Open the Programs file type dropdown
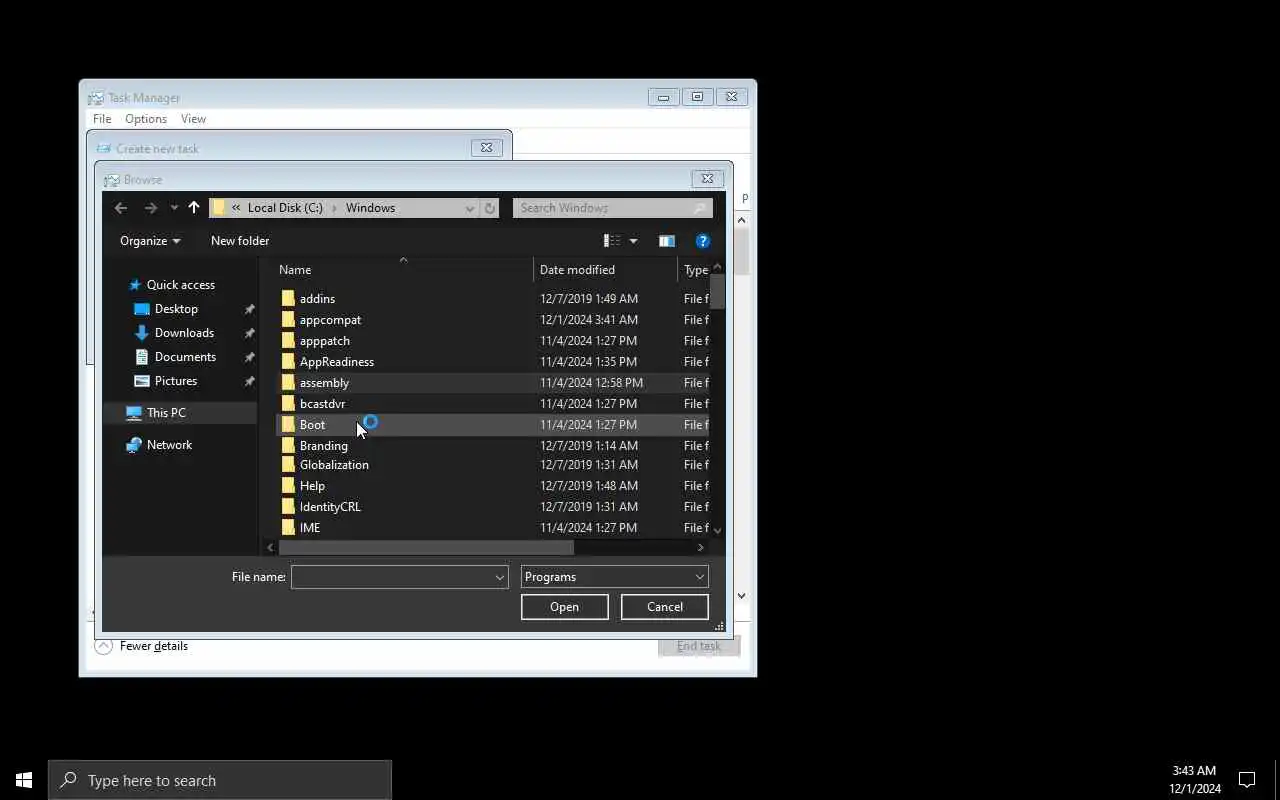This screenshot has width=1280, height=800. click(x=615, y=577)
